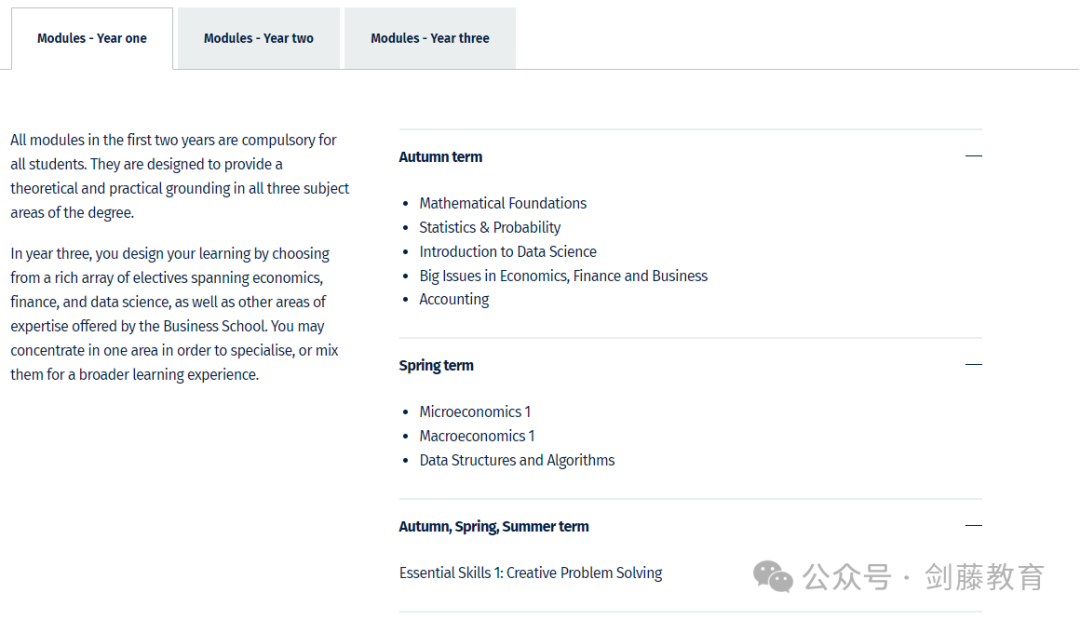
Task: Click Statistics & Probability module
Action: point(490,227)
